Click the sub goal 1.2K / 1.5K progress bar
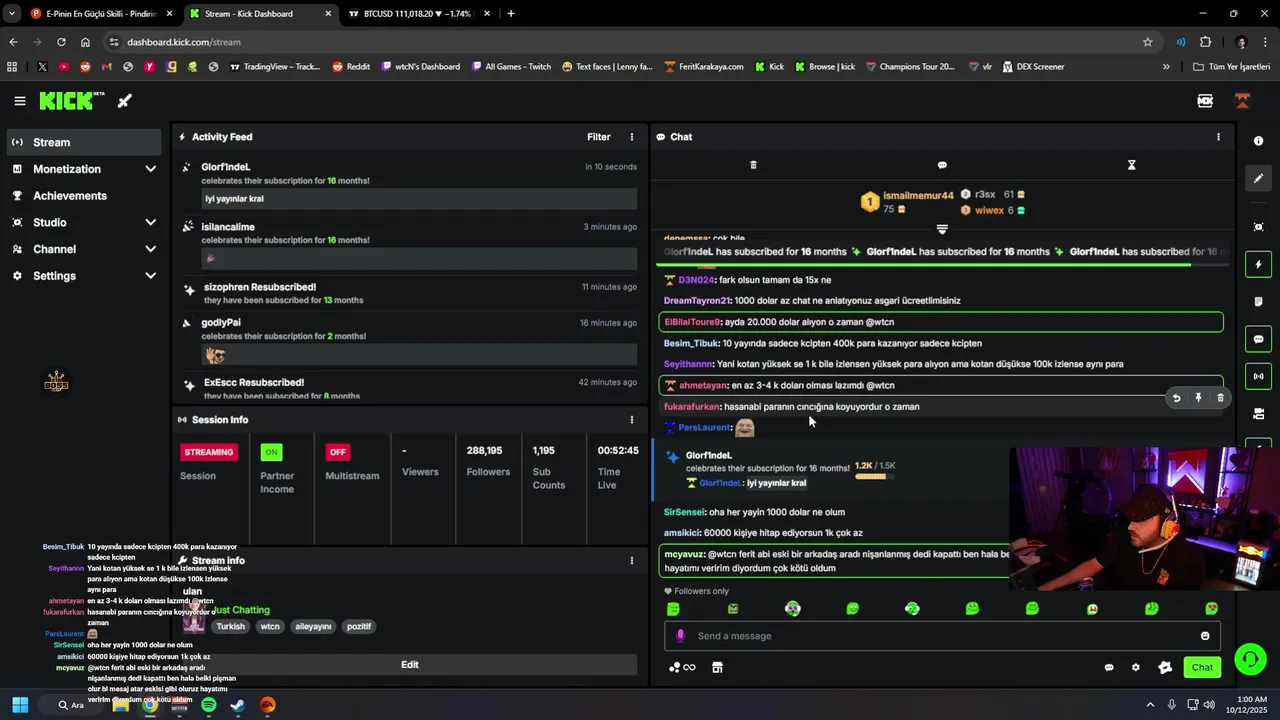 pyautogui.click(x=870, y=477)
